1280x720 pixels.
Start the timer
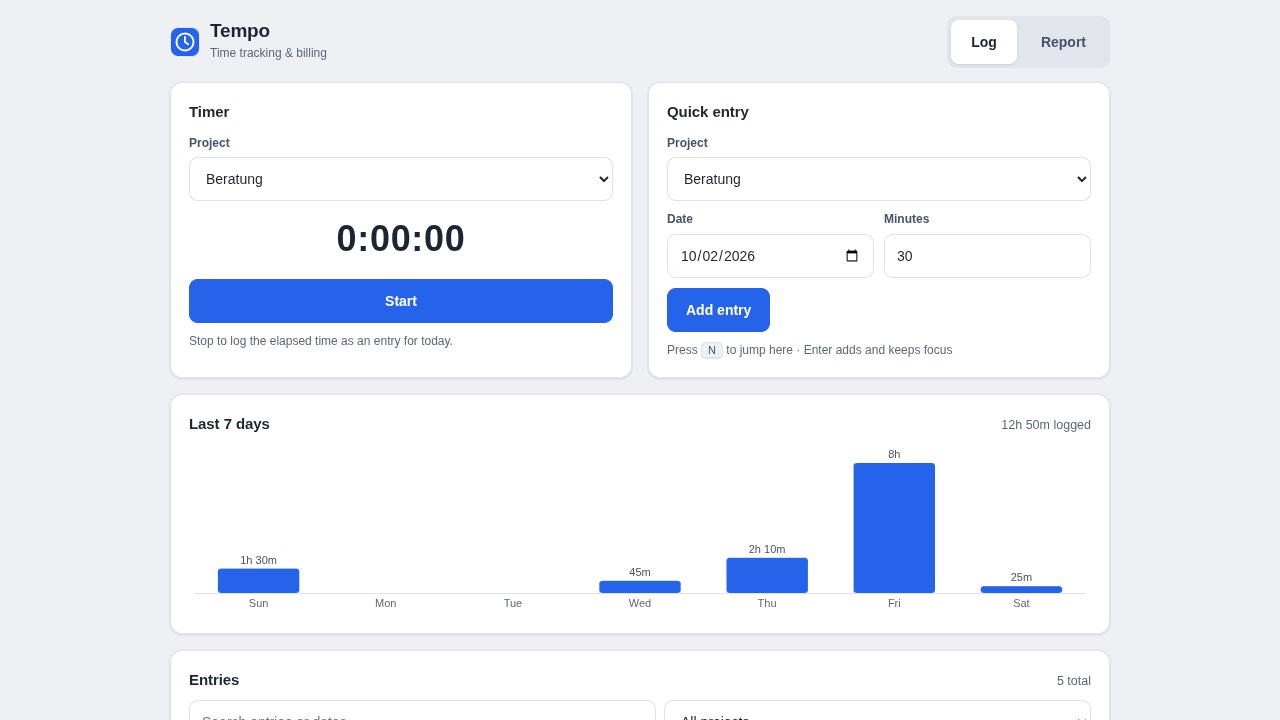[401, 301]
